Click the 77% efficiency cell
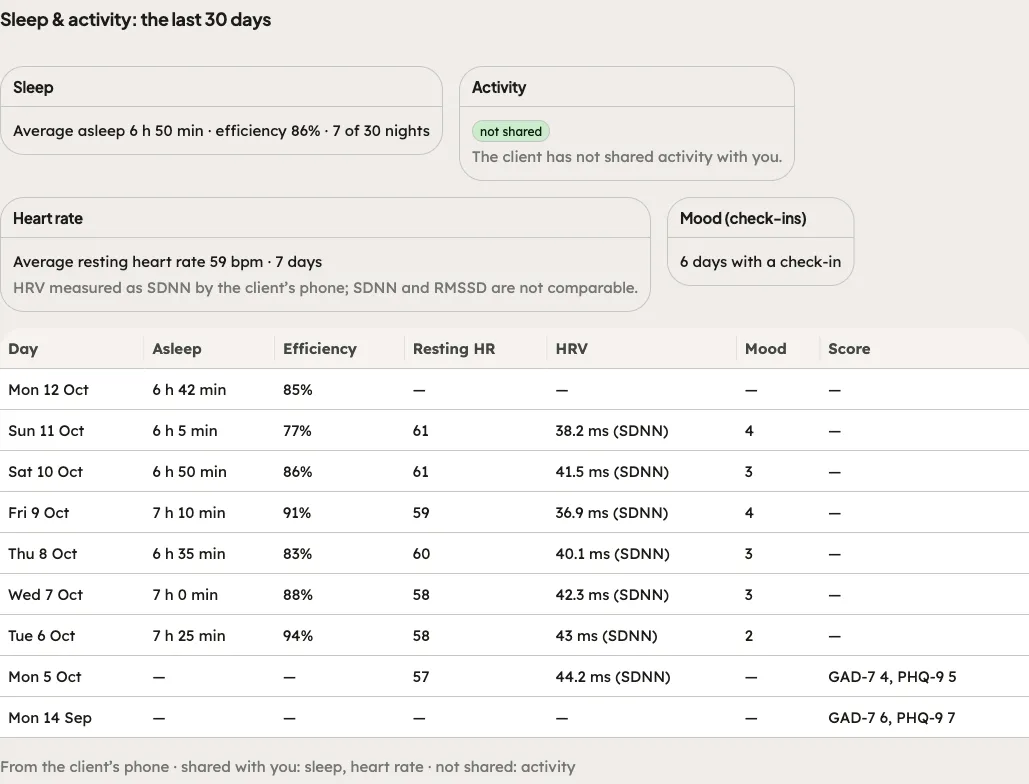This screenshot has height=784, width=1029. [x=297, y=431]
